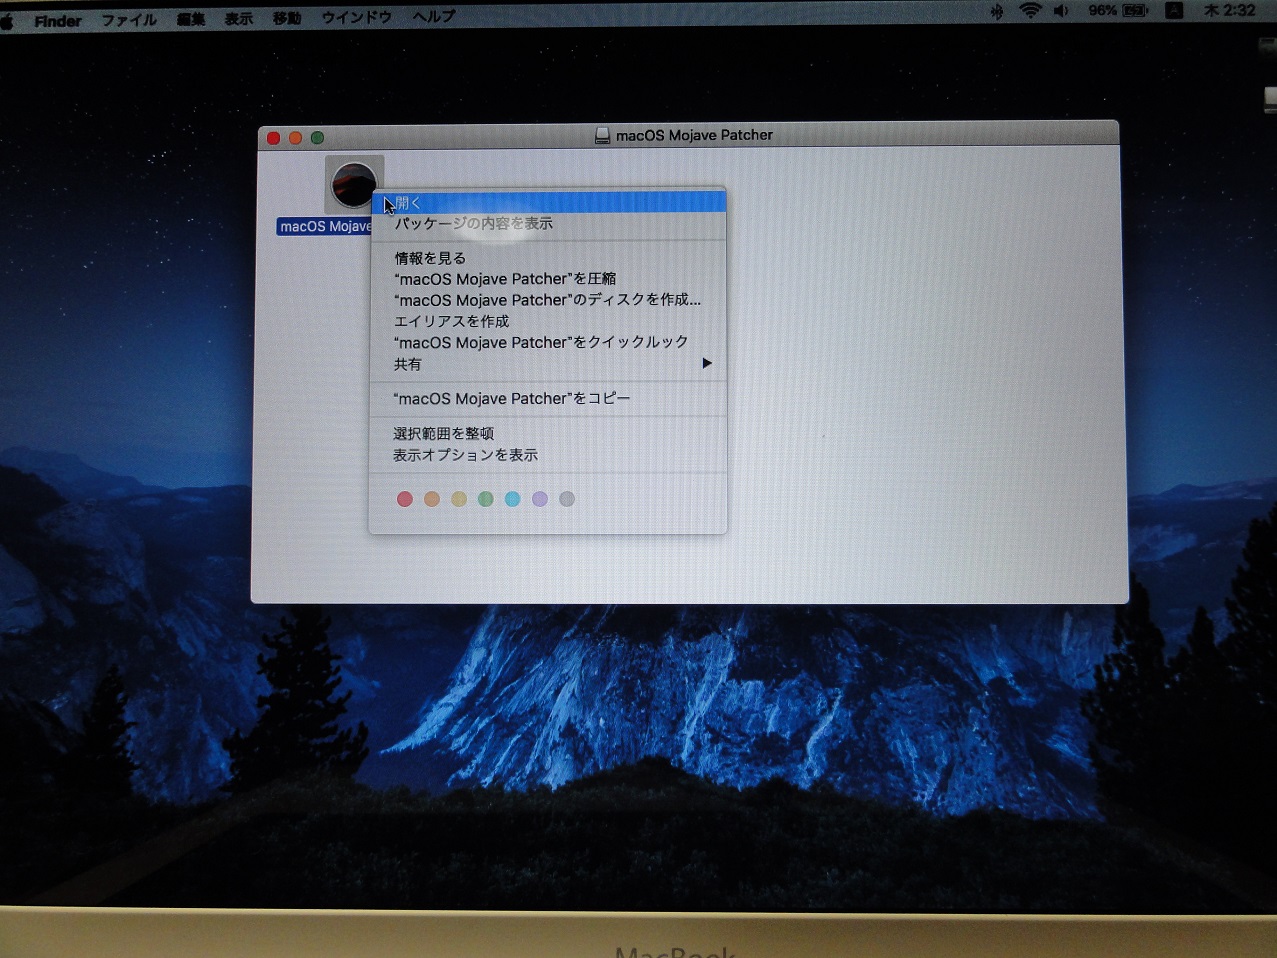
Task: Close the macOS Mojave Patcher window
Action: (273, 138)
